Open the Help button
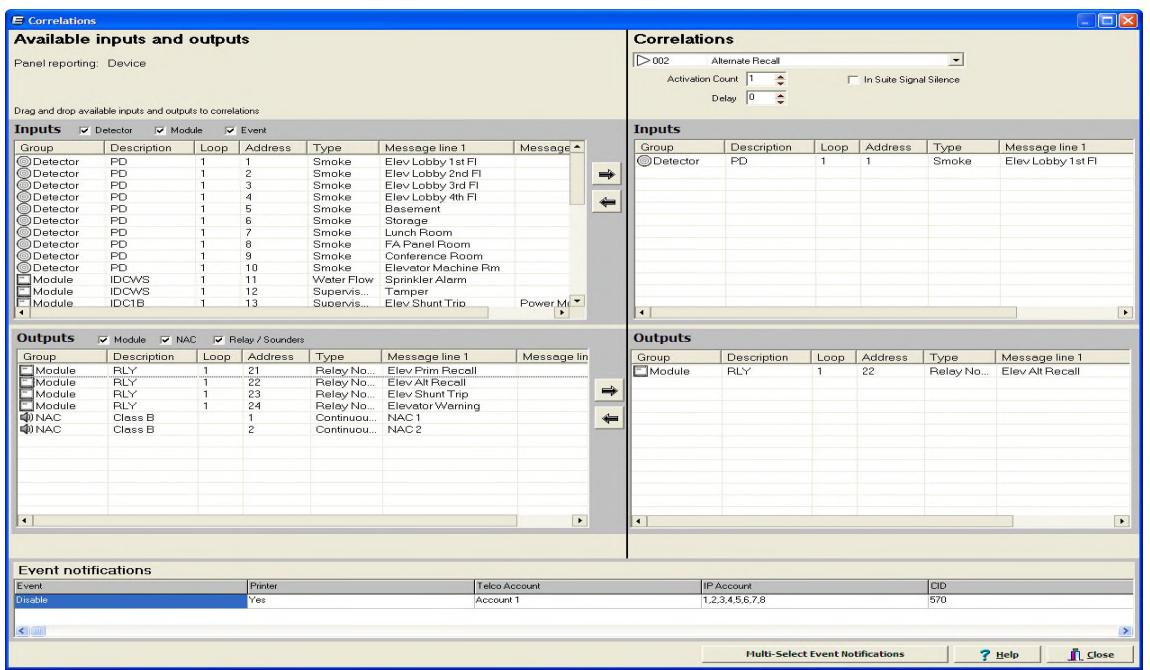 [998, 655]
